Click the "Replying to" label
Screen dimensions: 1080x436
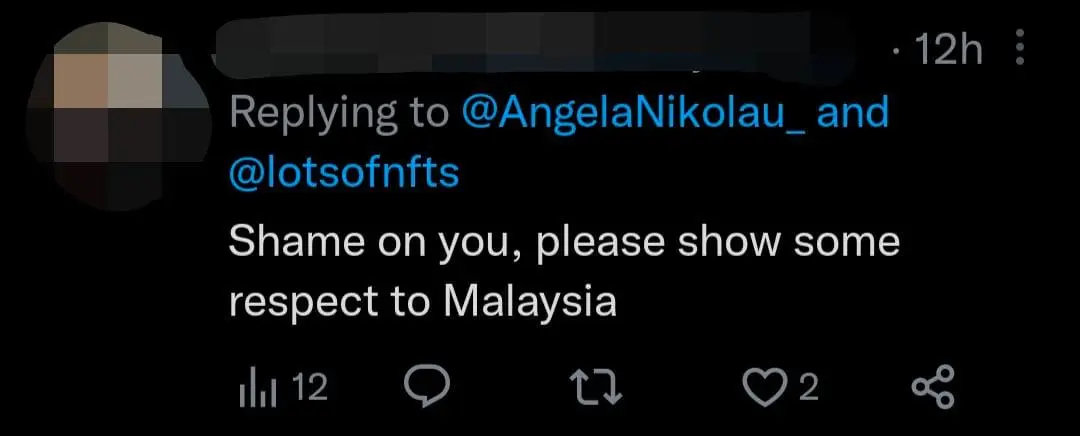[x=339, y=114]
